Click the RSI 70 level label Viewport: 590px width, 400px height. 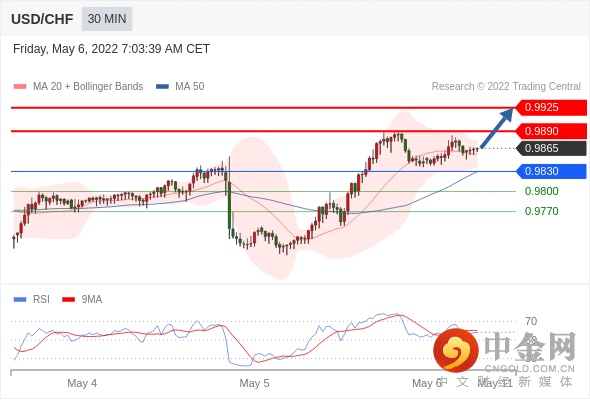point(531,321)
